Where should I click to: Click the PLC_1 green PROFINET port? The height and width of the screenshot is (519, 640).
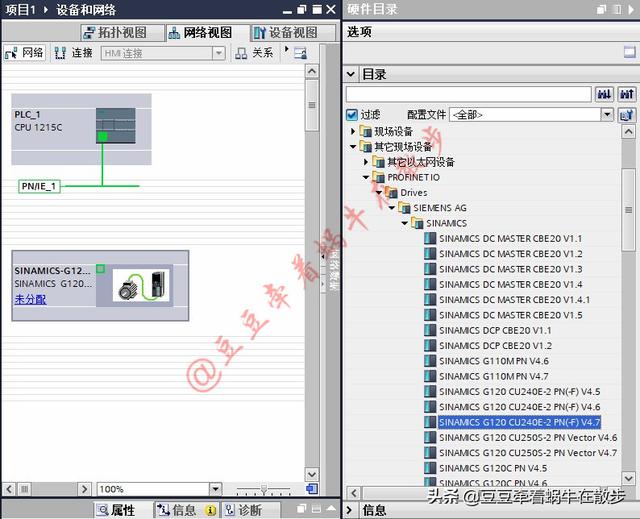click(102, 136)
